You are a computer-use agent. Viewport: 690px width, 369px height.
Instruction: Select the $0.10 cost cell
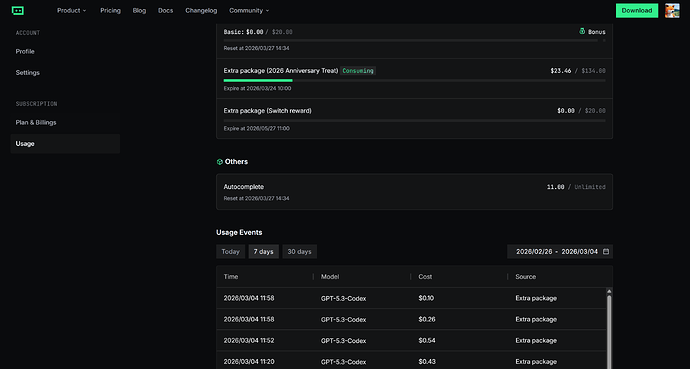tap(426, 298)
